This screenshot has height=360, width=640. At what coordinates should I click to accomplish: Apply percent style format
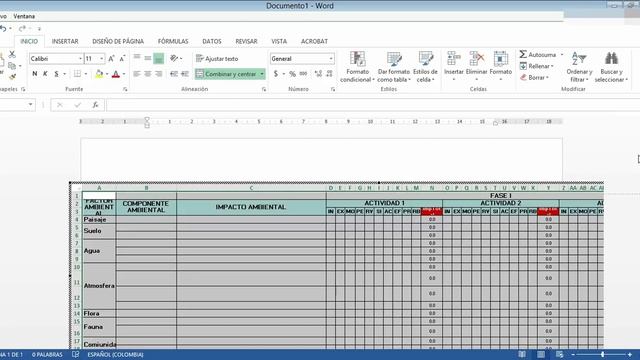click(292, 74)
